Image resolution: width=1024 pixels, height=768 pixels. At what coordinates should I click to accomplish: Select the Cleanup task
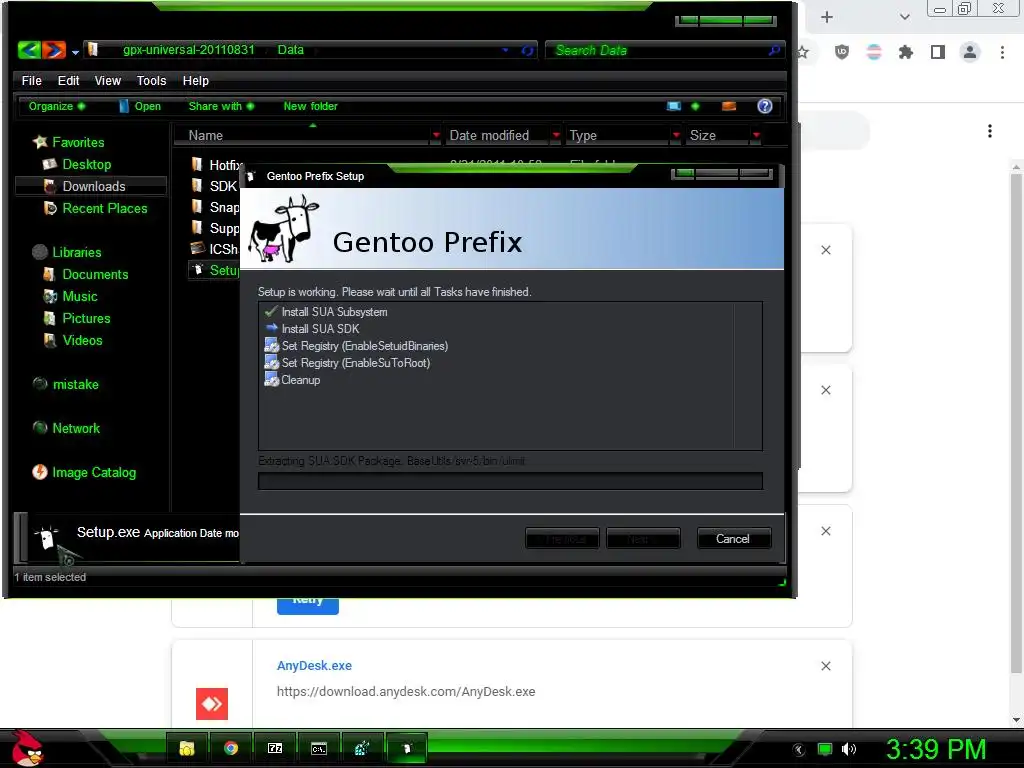[292, 380]
